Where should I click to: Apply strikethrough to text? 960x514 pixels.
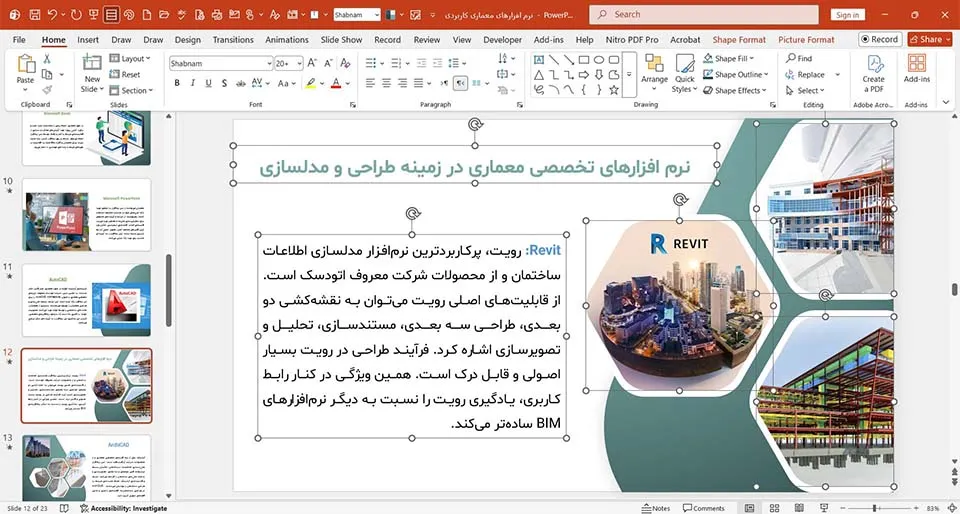[241, 83]
